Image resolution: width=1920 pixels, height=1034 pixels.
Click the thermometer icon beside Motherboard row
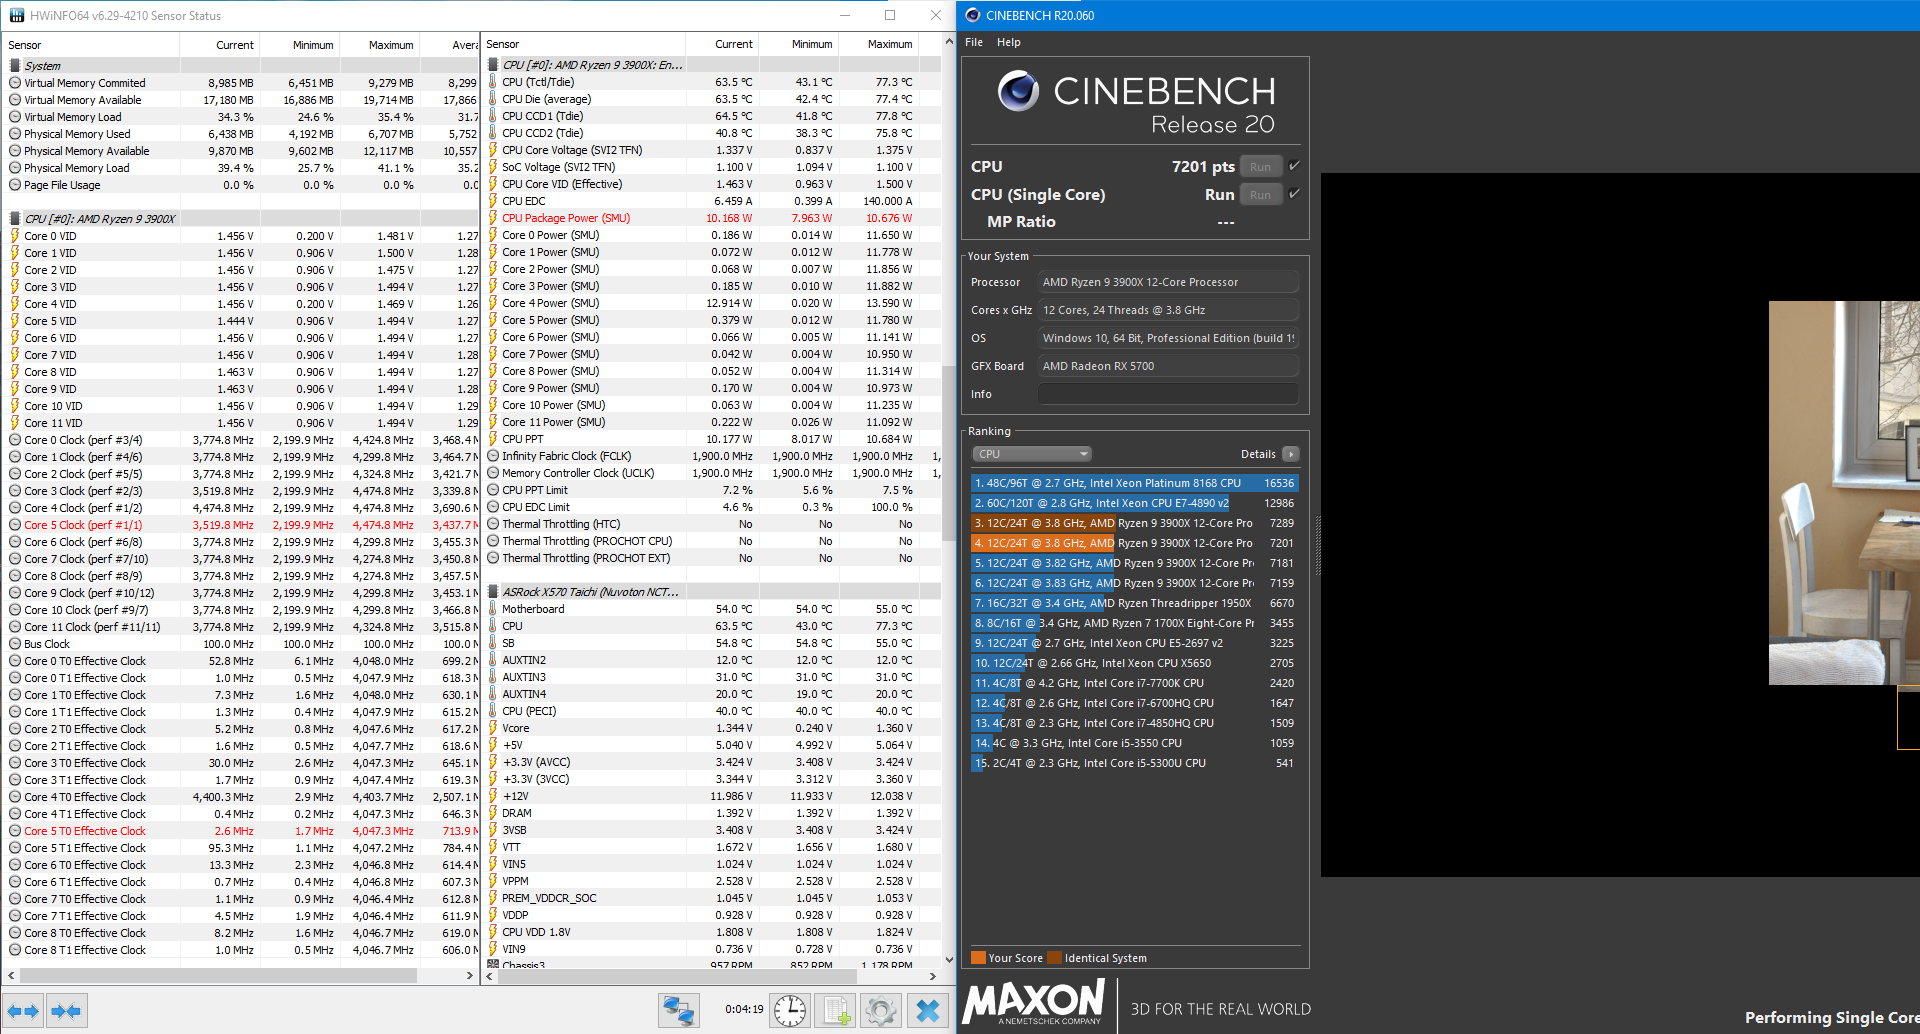[493, 609]
